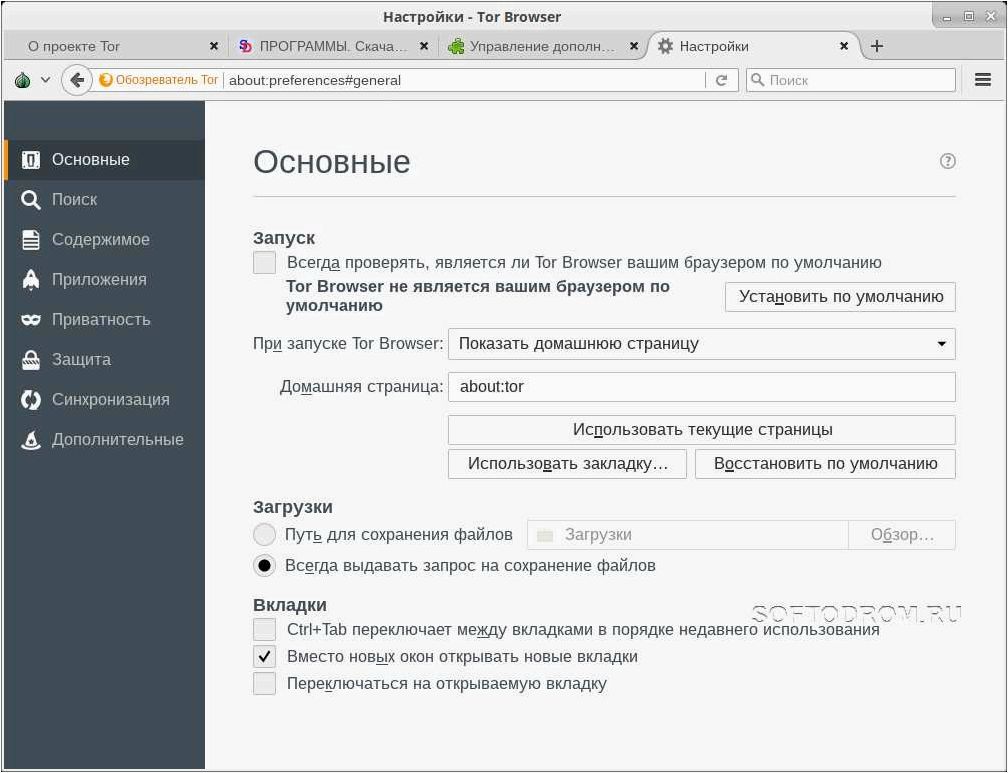Click the Загрузки folder path field
The image size is (1008, 773).
(x=687, y=535)
